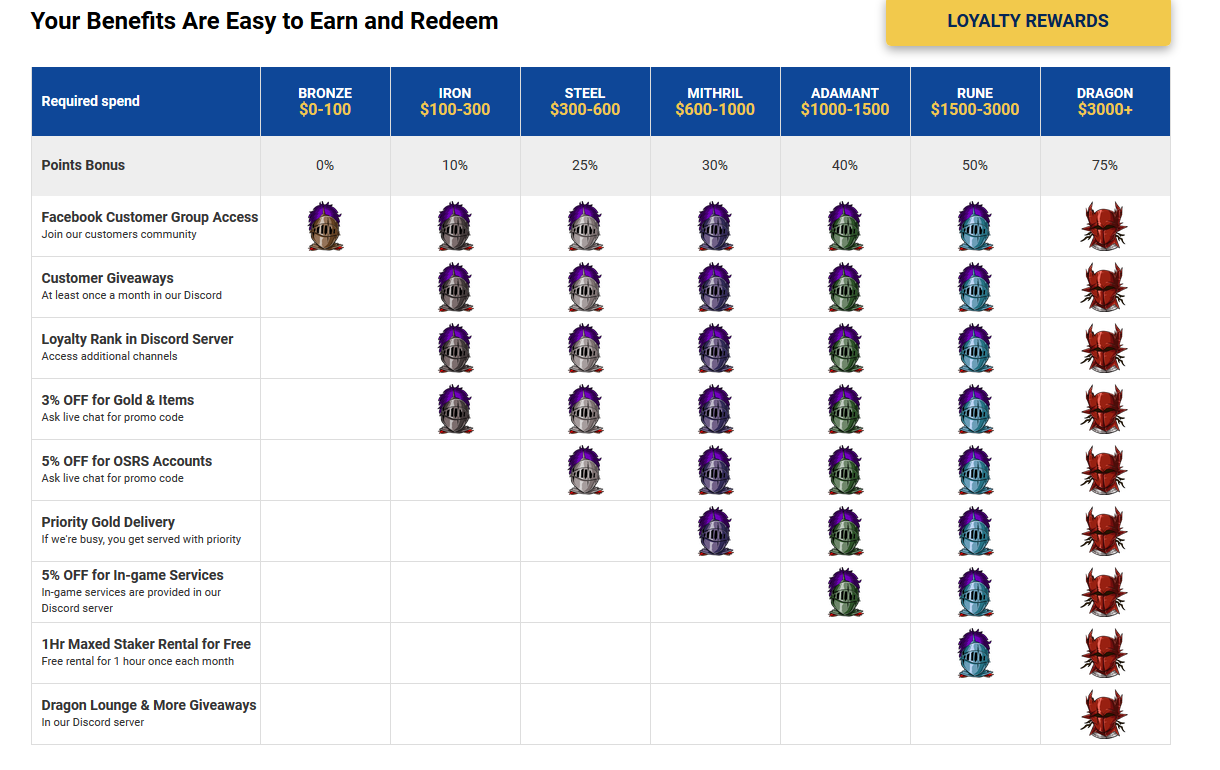This screenshot has height=770, width=1220.
Task: Click the Required spend header cell
Action: [146, 101]
